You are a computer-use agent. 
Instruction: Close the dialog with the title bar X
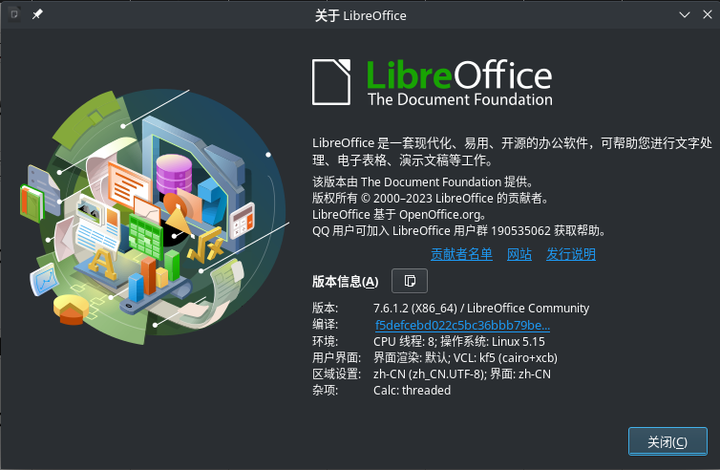706,15
